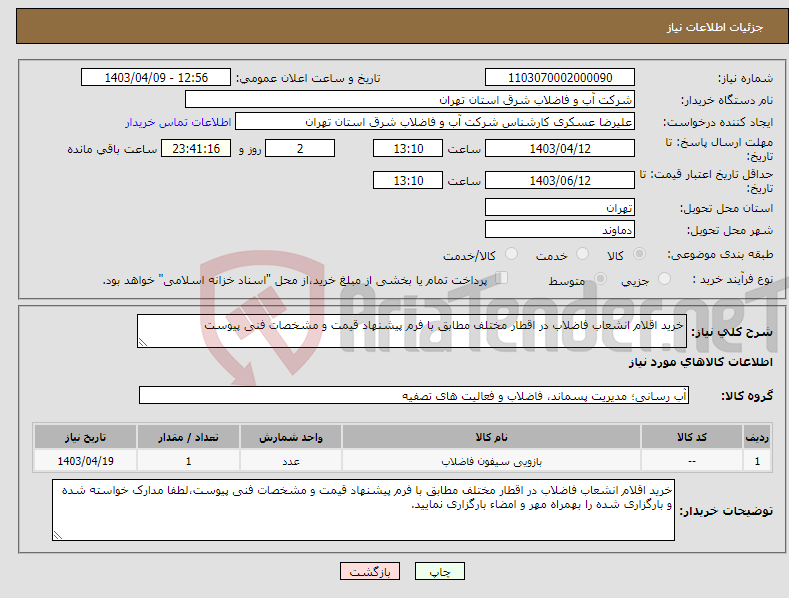Click the item name بازویی سیفون فاضلاب
The image size is (789, 598).
(x=492, y=461)
